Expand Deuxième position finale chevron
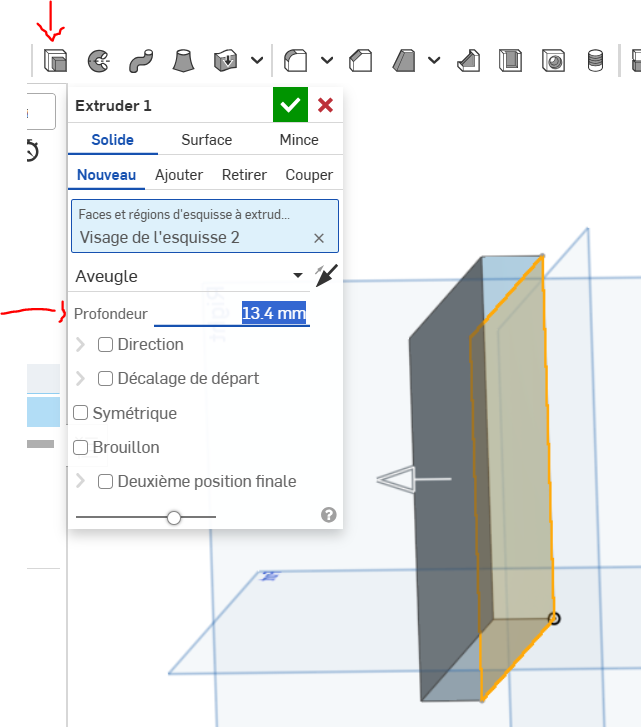The image size is (641, 727). [80, 481]
